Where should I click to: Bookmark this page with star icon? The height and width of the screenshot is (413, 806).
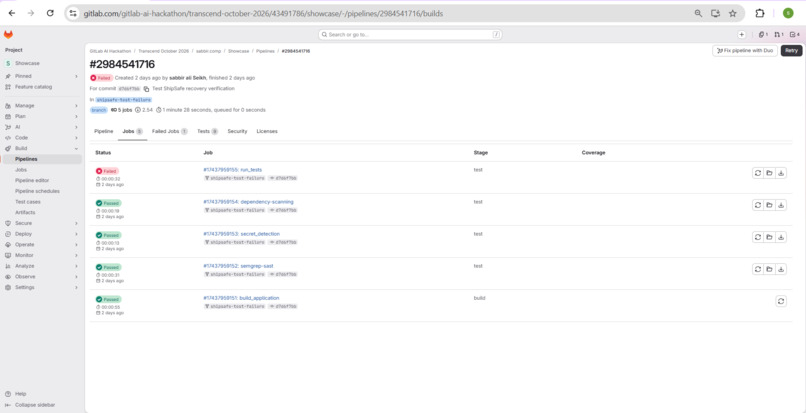(x=732, y=13)
